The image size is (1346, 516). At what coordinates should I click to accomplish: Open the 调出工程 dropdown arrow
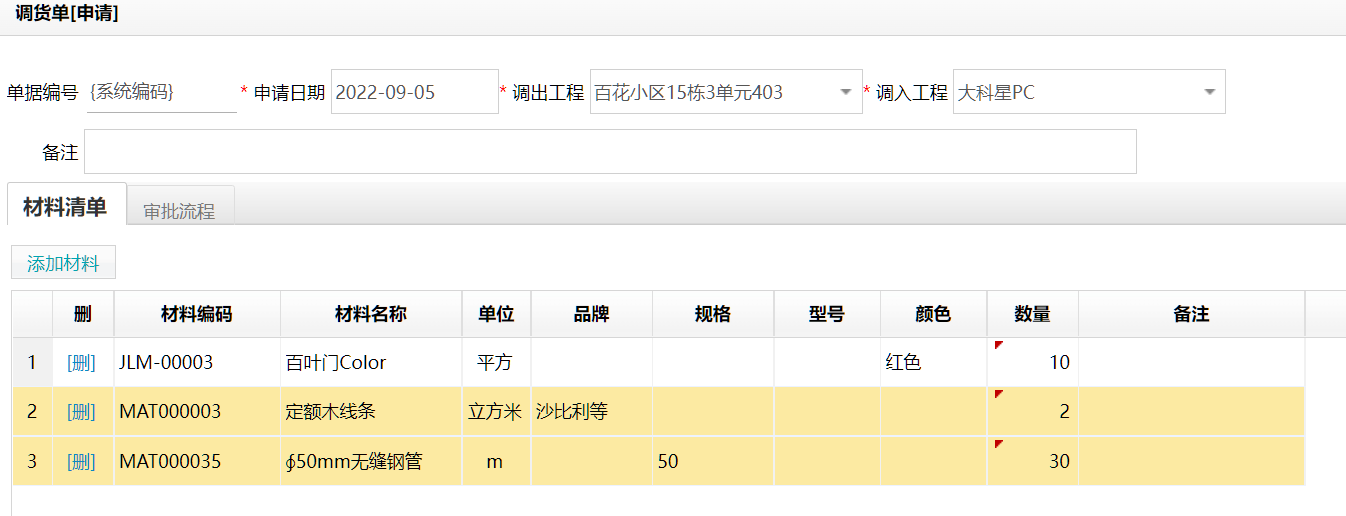tap(845, 92)
